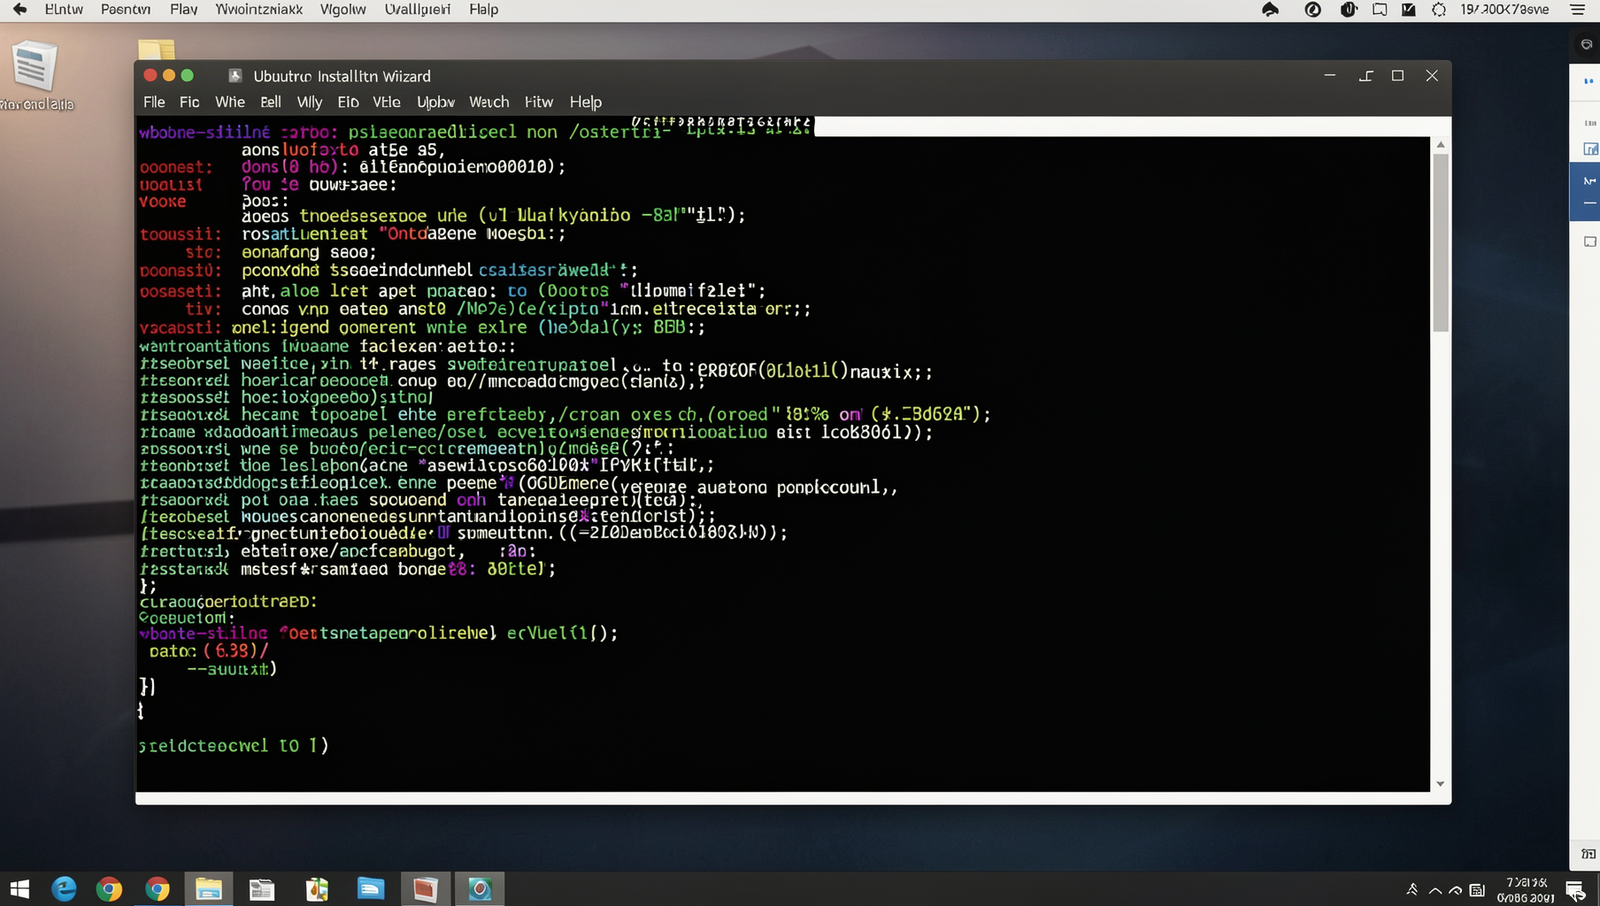Image resolution: width=1600 pixels, height=906 pixels.
Task: Click the back arrow in the top menu bar
Action: click(20, 9)
